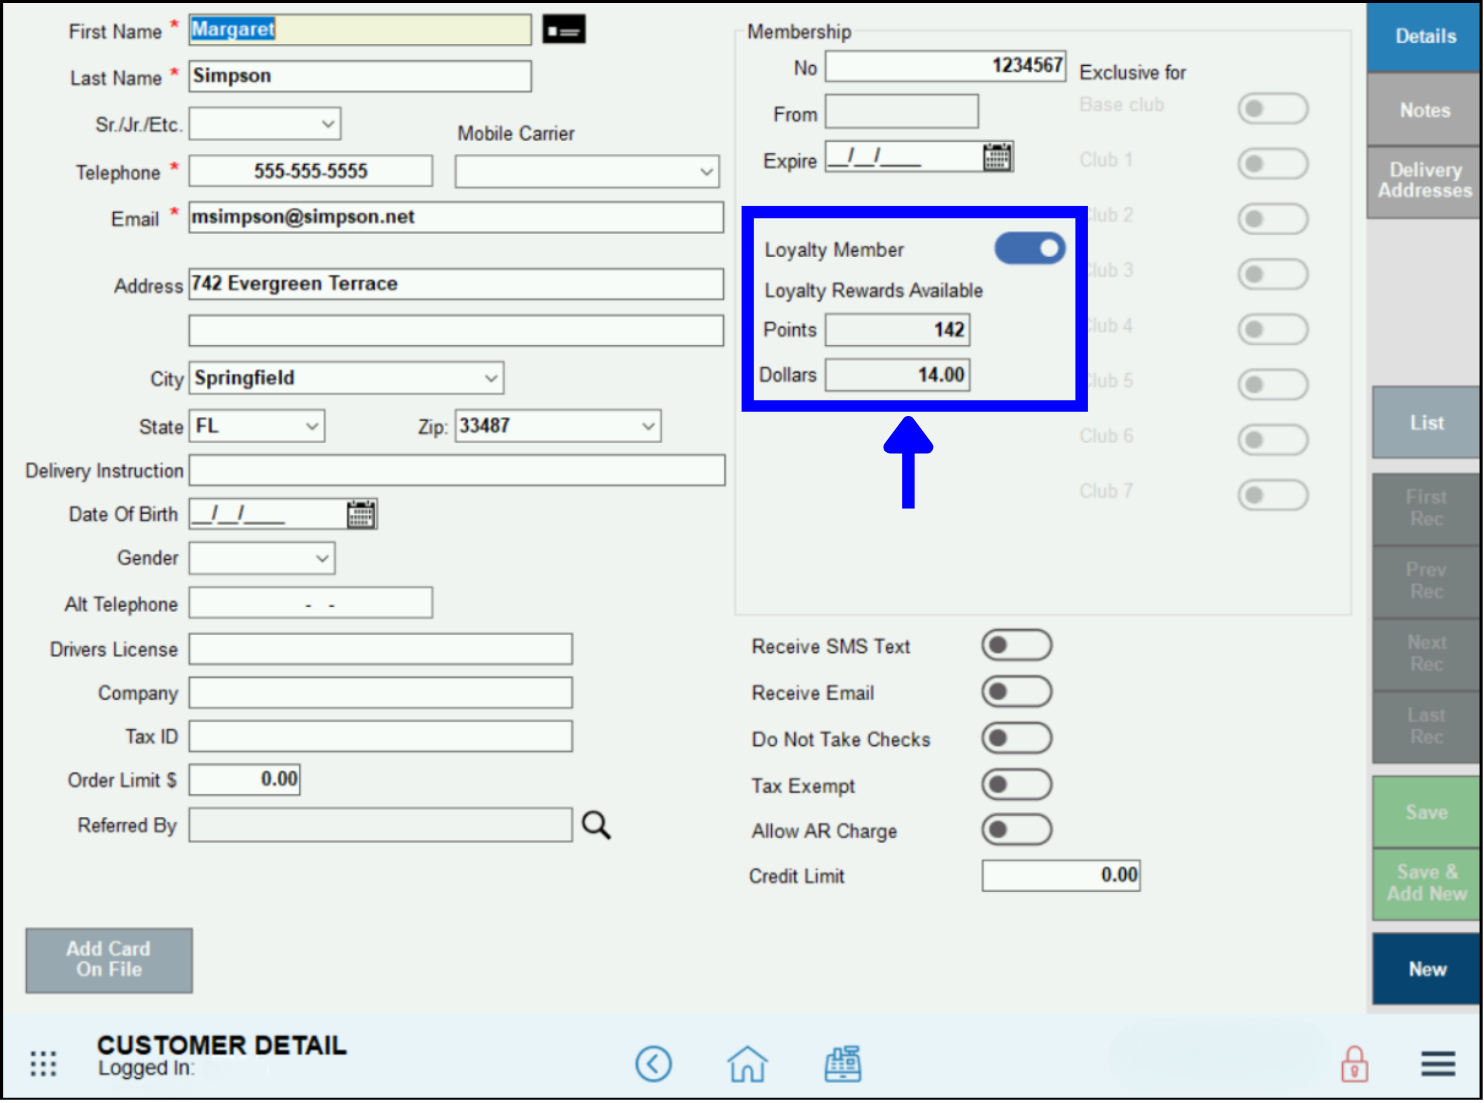The image size is (1484, 1103).
Task: Select the home icon in the bottom bar
Action: click(x=748, y=1064)
